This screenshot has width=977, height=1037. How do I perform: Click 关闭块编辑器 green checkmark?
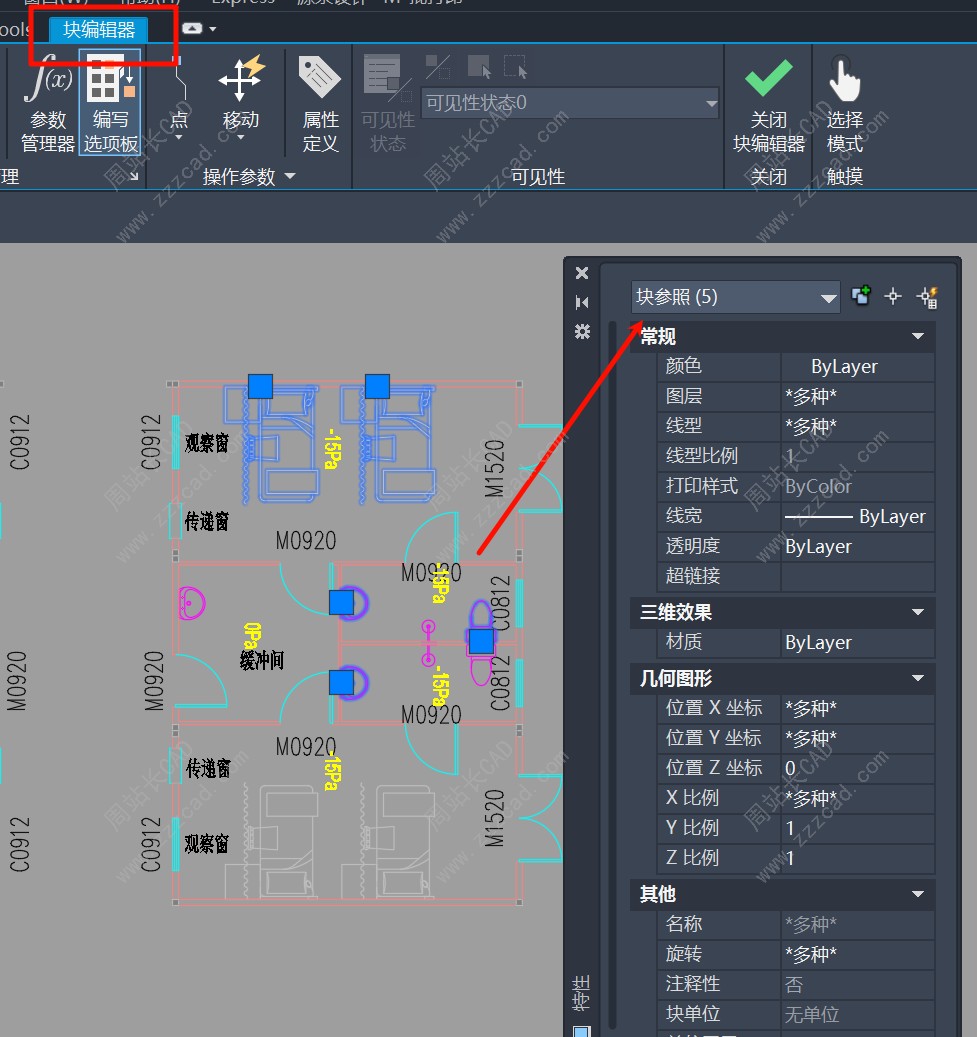[x=768, y=80]
